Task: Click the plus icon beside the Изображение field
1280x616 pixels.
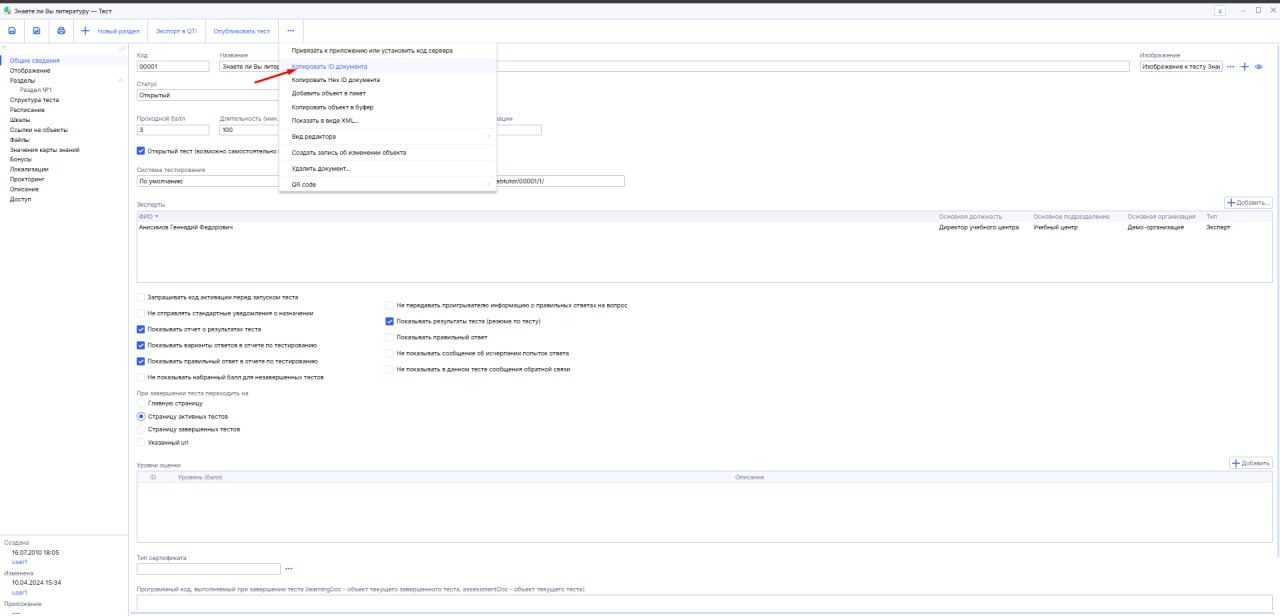Action: tap(1245, 67)
